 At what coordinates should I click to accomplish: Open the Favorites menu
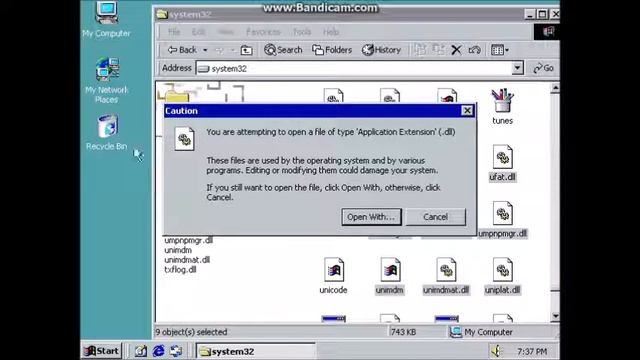[x=263, y=32]
